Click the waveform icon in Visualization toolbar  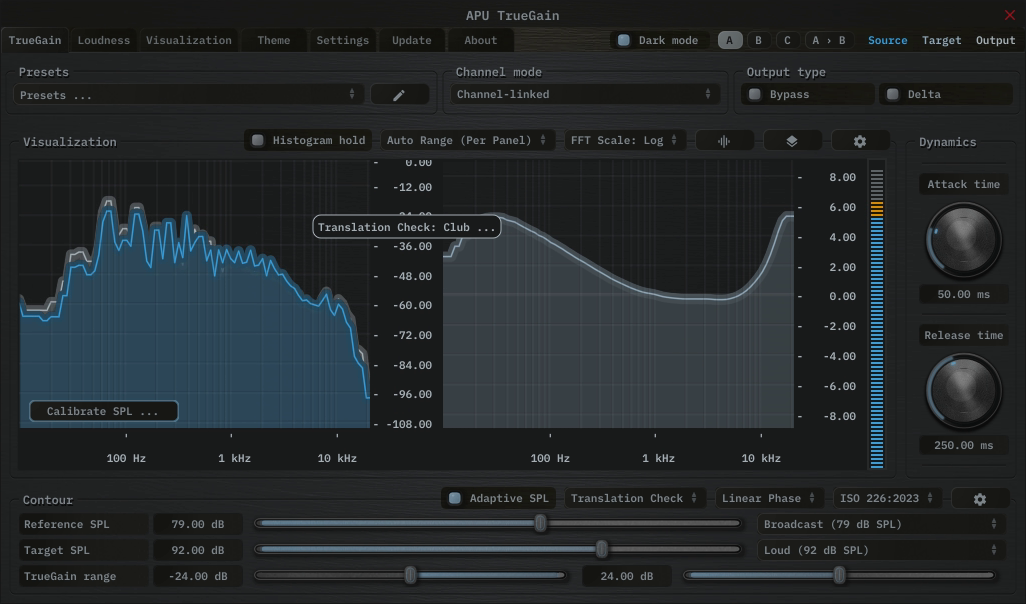[724, 141]
